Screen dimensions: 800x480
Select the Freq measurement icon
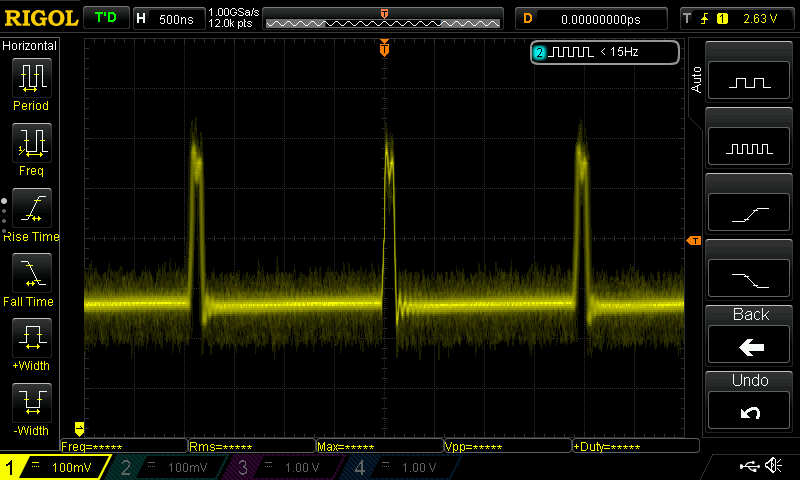pos(32,143)
